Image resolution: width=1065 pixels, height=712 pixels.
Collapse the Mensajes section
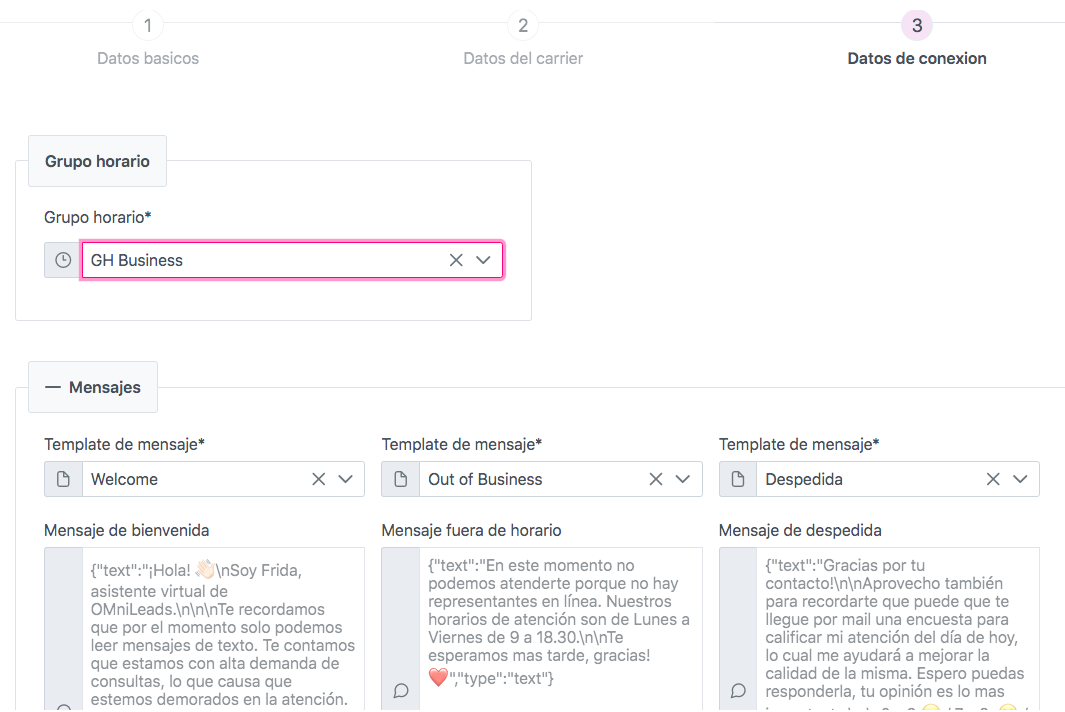pos(93,387)
